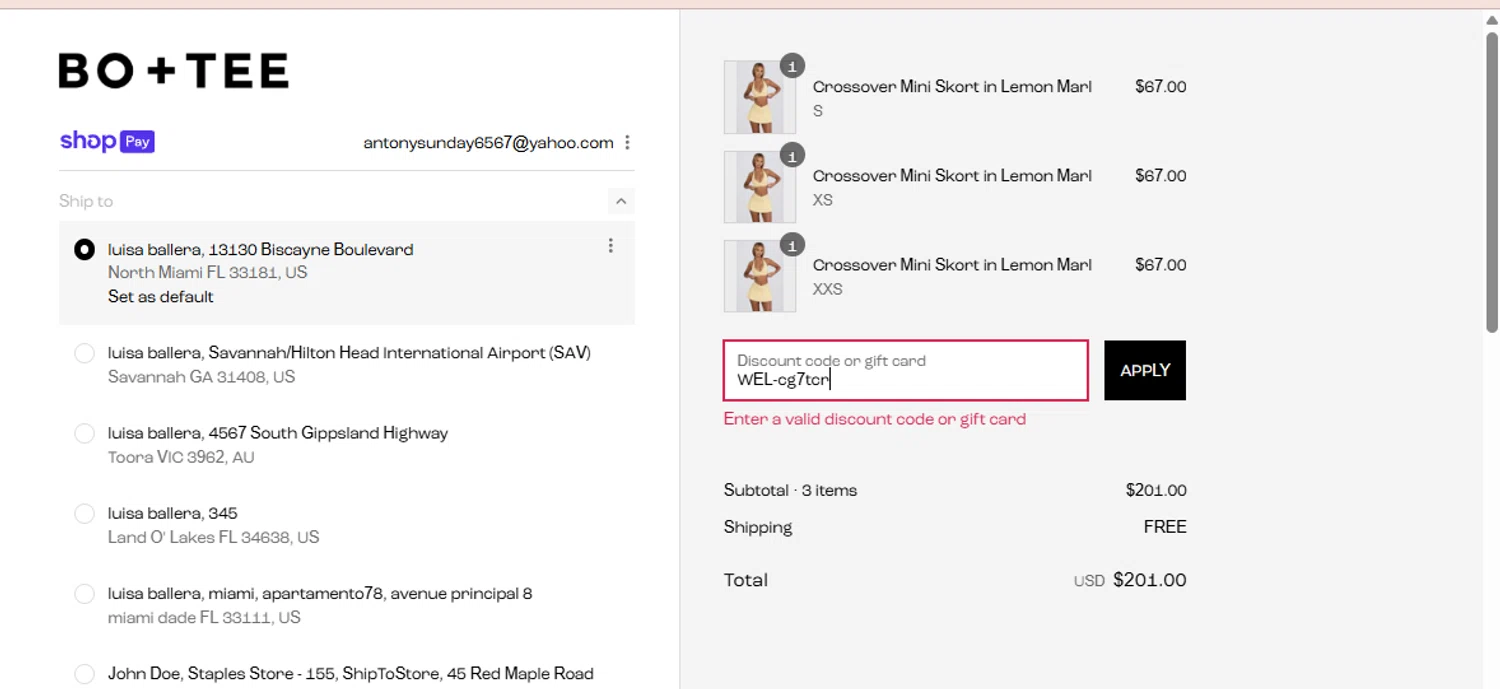
Task: Click the Ship to label
Action: pos(86,201)
